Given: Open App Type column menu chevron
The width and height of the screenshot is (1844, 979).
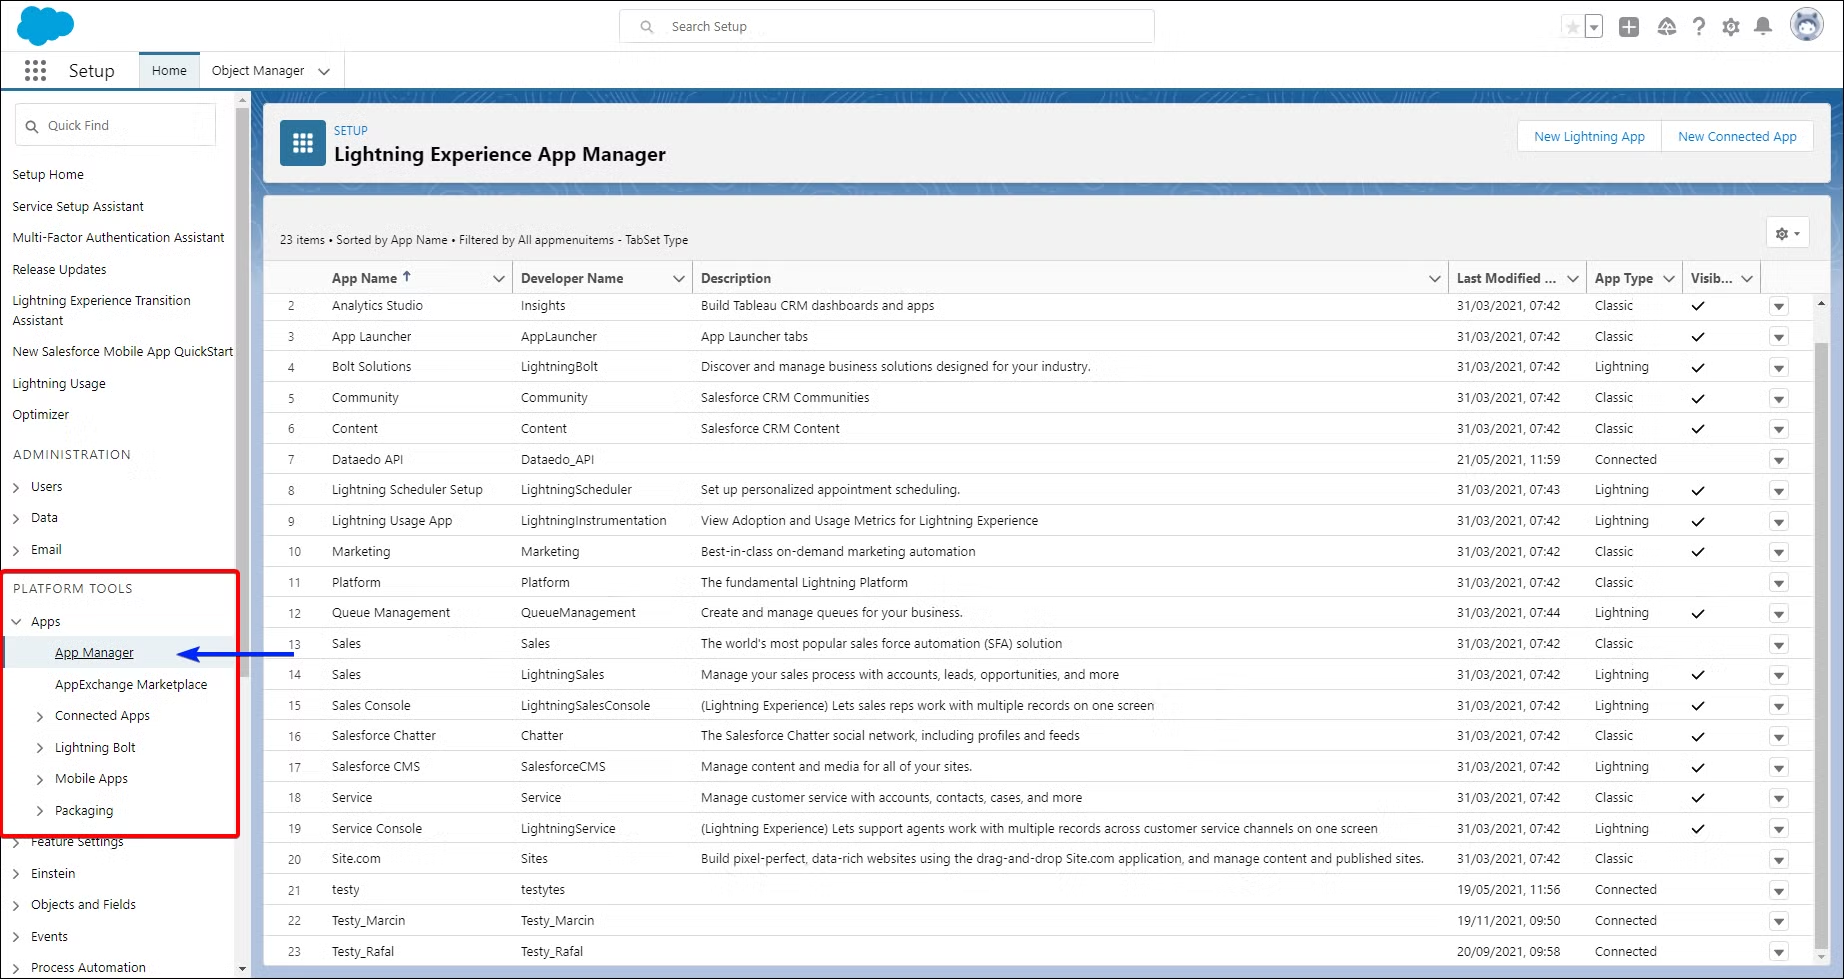Looking at the screenshot, I should click(x=1669, y=279).
